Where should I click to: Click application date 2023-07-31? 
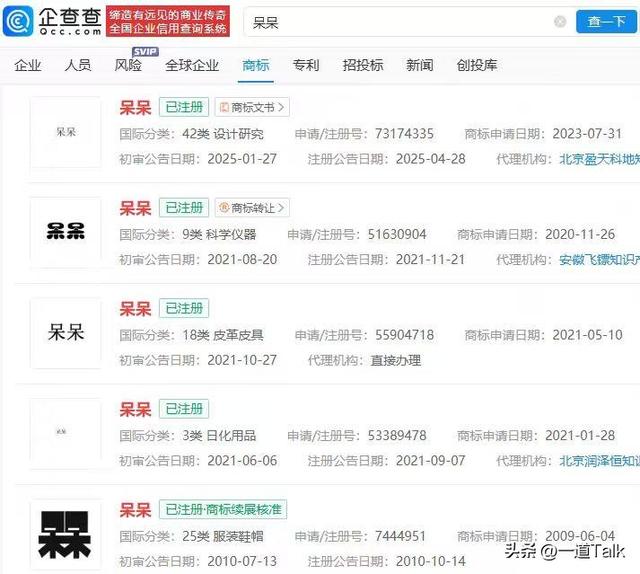click(587, 134)
